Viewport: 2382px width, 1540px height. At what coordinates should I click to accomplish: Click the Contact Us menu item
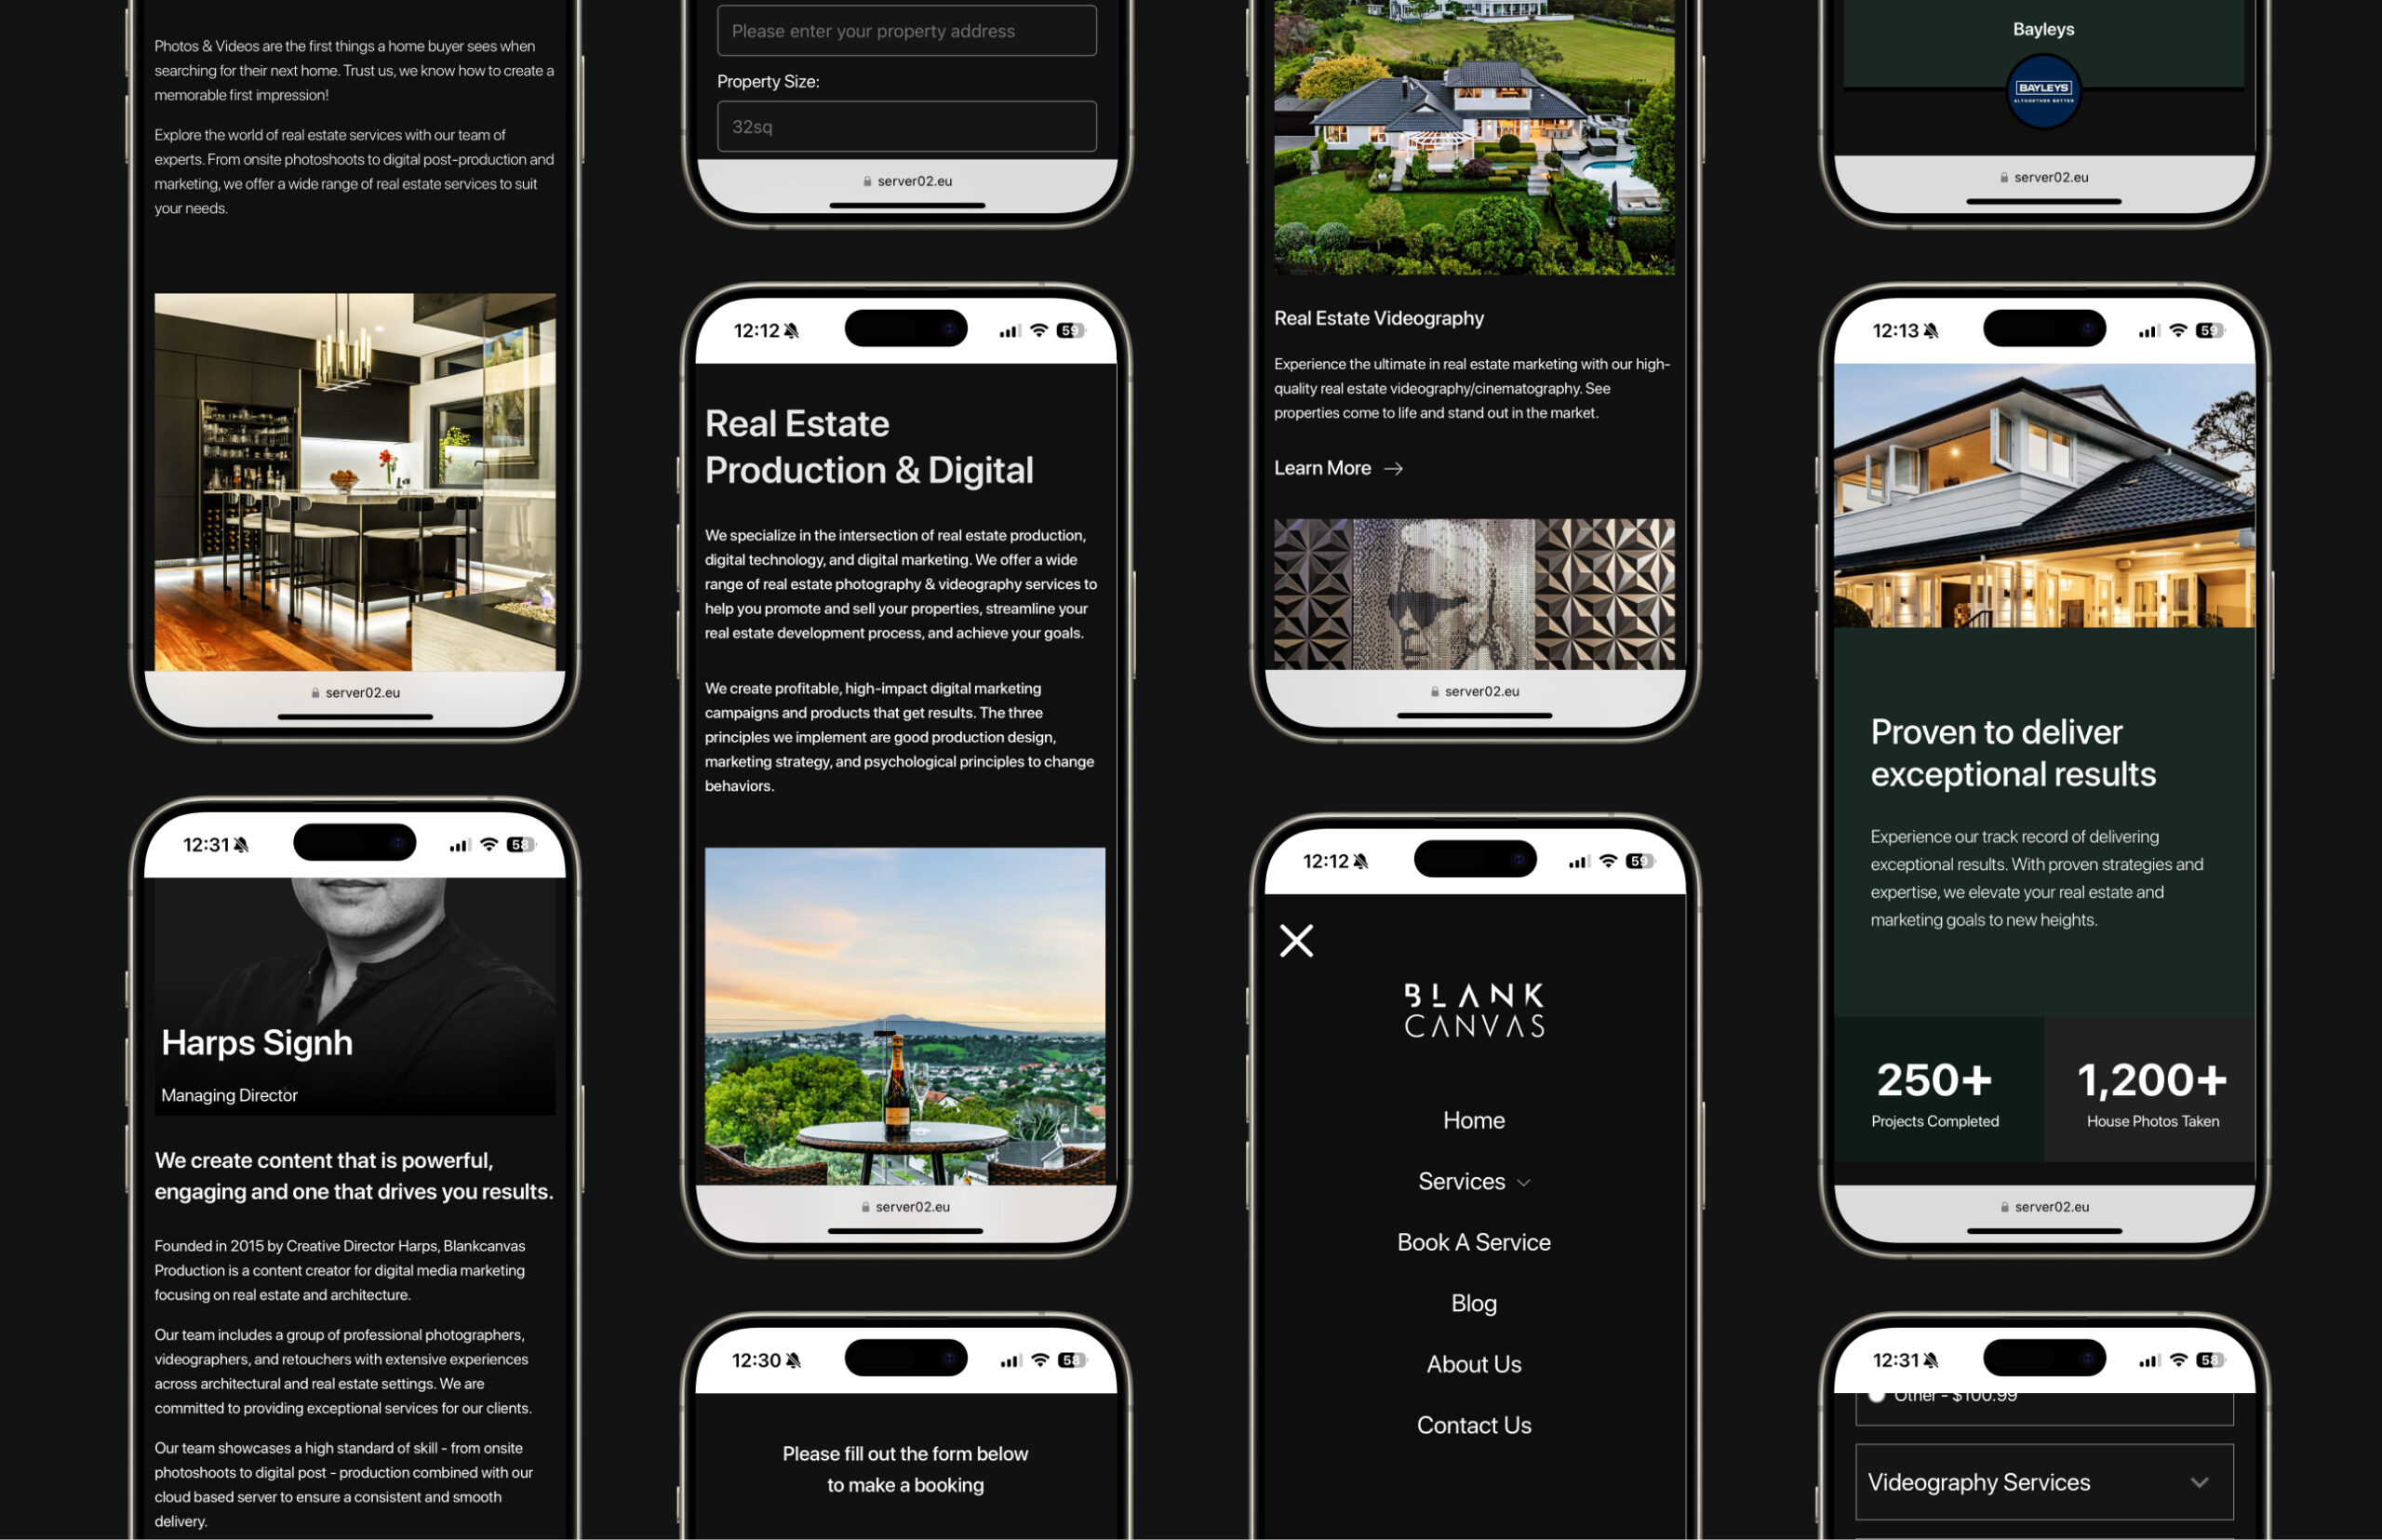coord(1474,1426)
